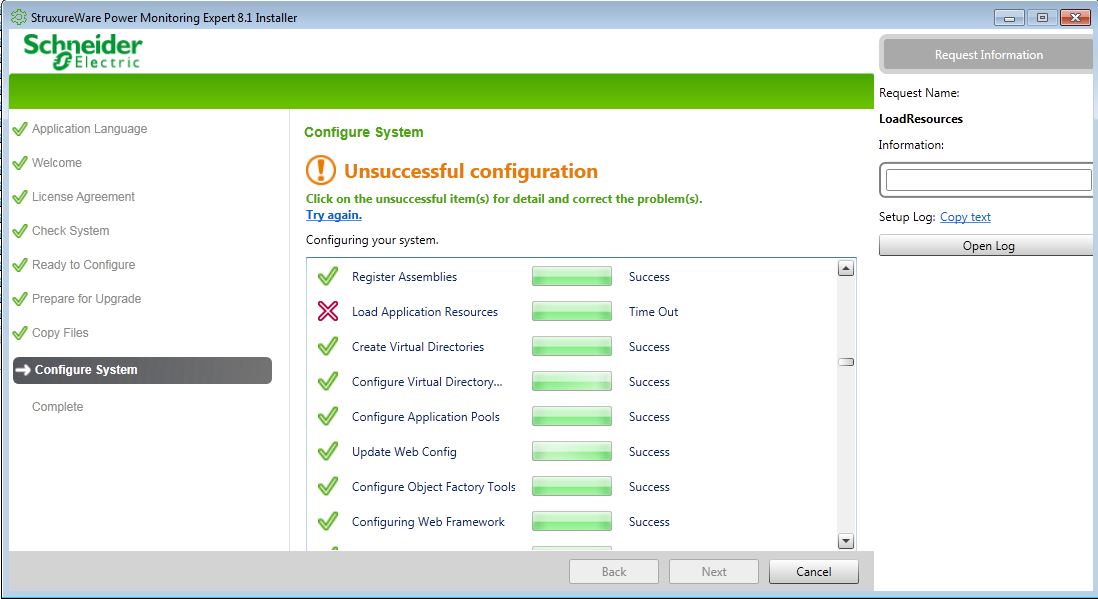Image resolution: width=1098 pixels, height=599 pixels.
Task: Click the Try again link
Action: pyautogui.click(x=333, y=215)
